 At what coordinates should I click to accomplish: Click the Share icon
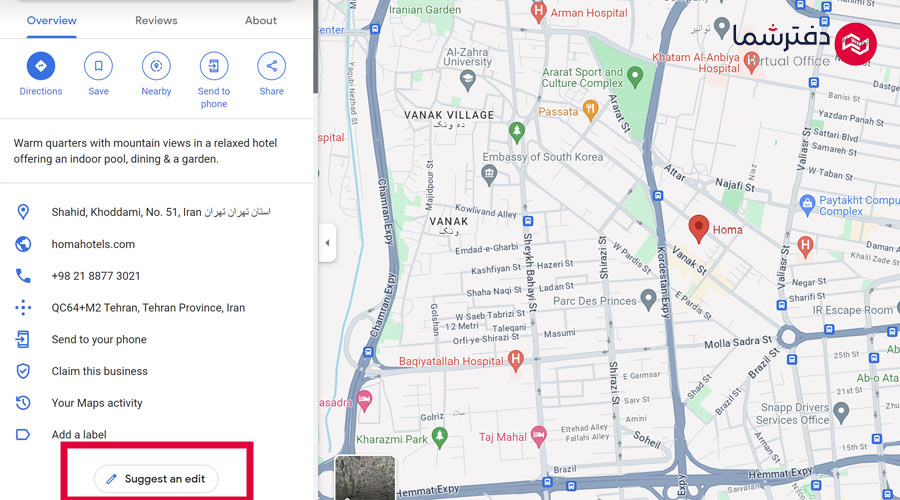(271, 66)
